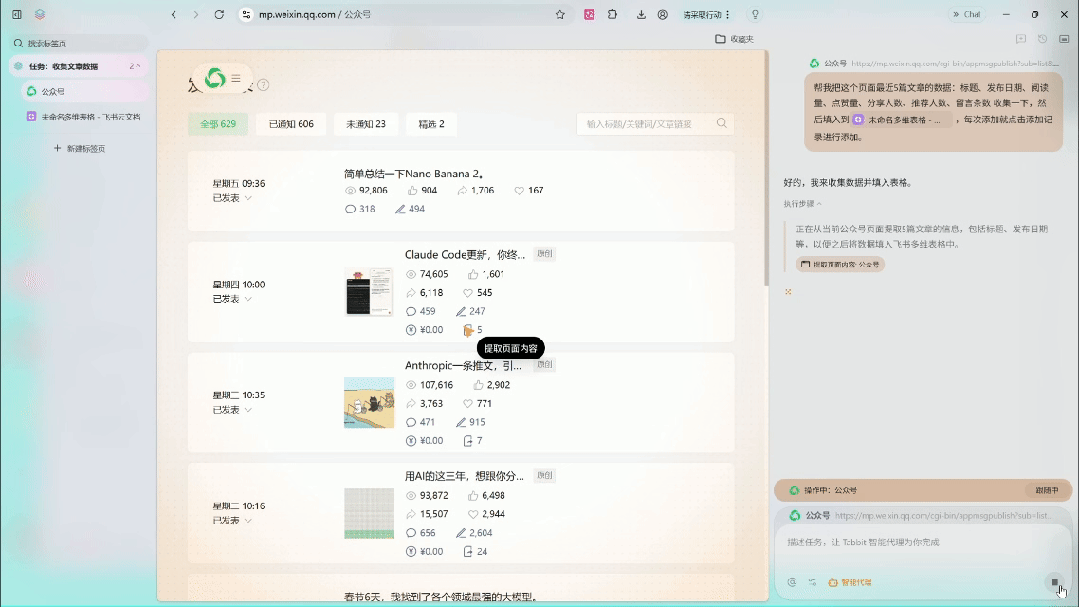Switch to the 精选 tab

click(x=430, y=123)
